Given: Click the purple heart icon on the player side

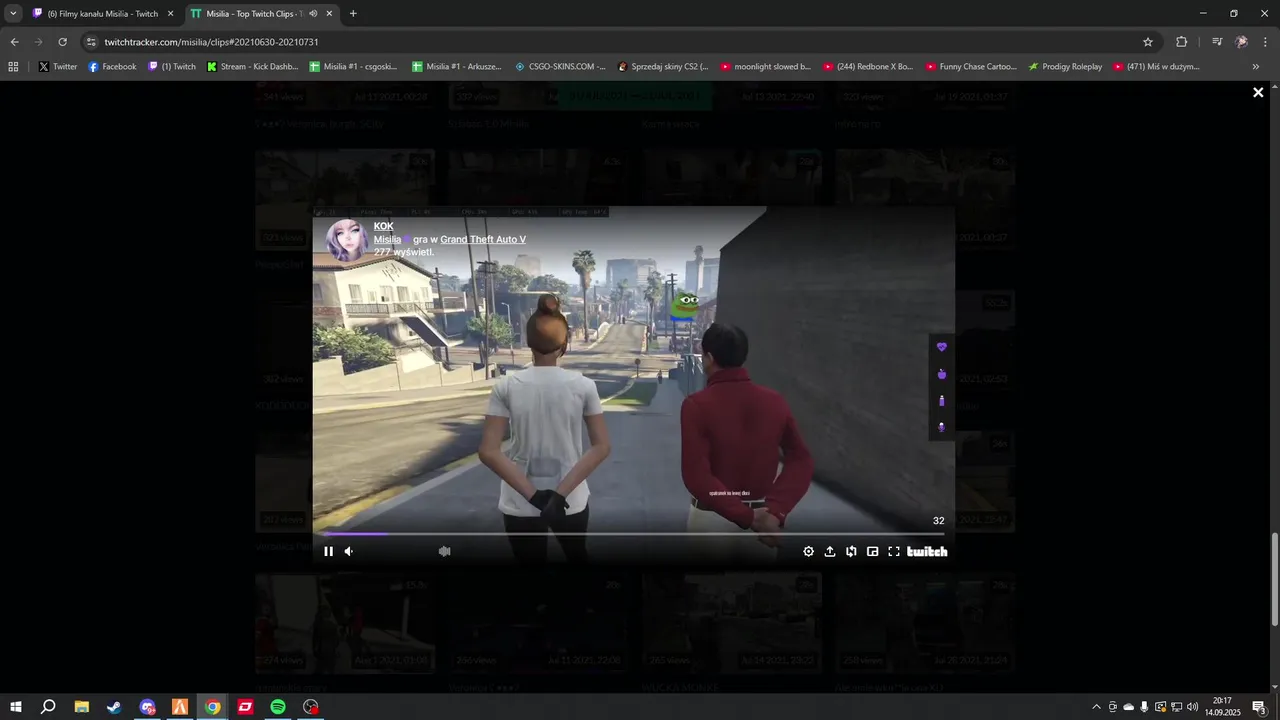Looking at the screenshot, I should pos(941,347).
